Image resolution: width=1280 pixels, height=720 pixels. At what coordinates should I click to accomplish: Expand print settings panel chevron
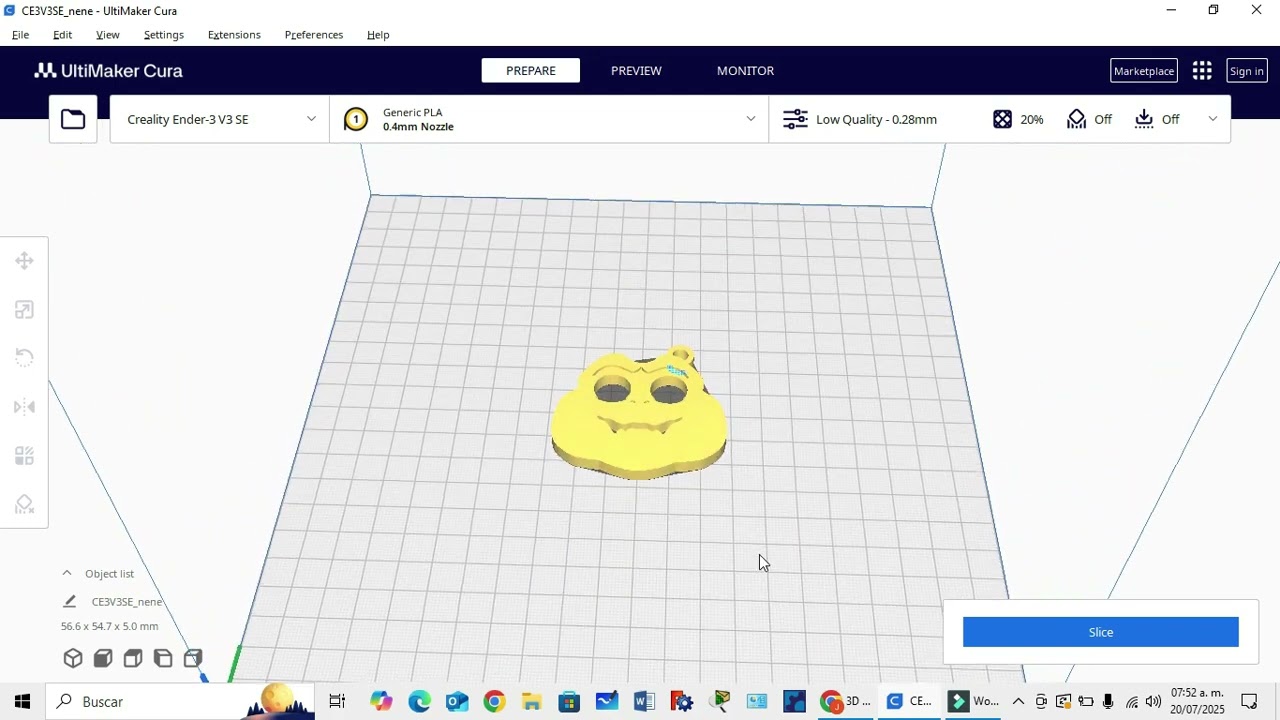tap(1213, 119)
